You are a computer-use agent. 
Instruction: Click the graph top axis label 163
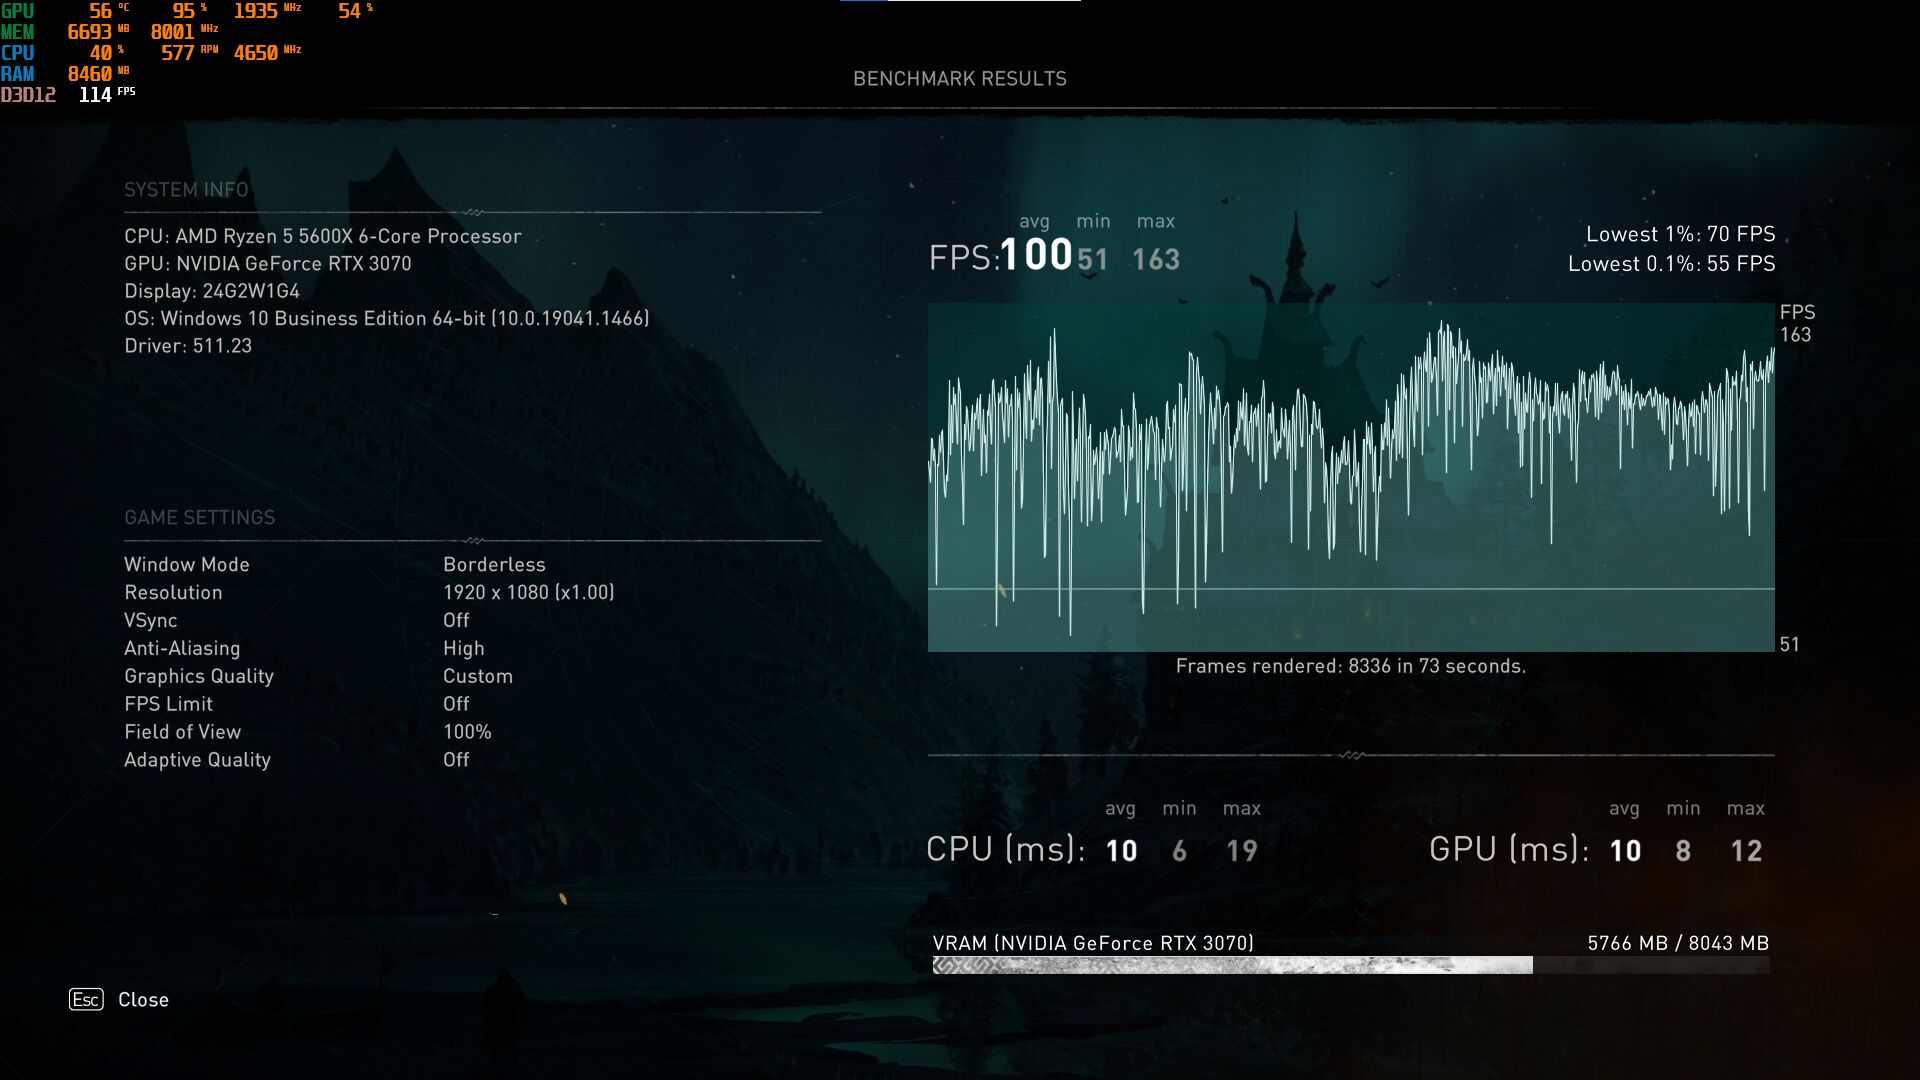(1795, 335)
